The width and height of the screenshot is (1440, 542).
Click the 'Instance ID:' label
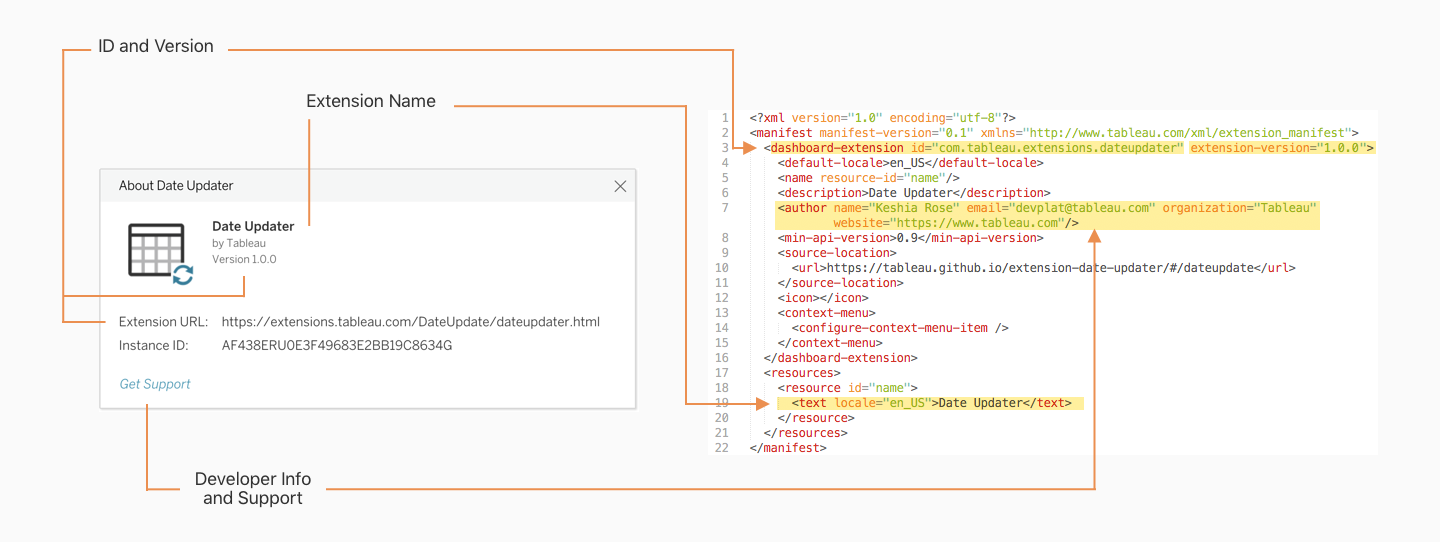click(x=153, y=345)
